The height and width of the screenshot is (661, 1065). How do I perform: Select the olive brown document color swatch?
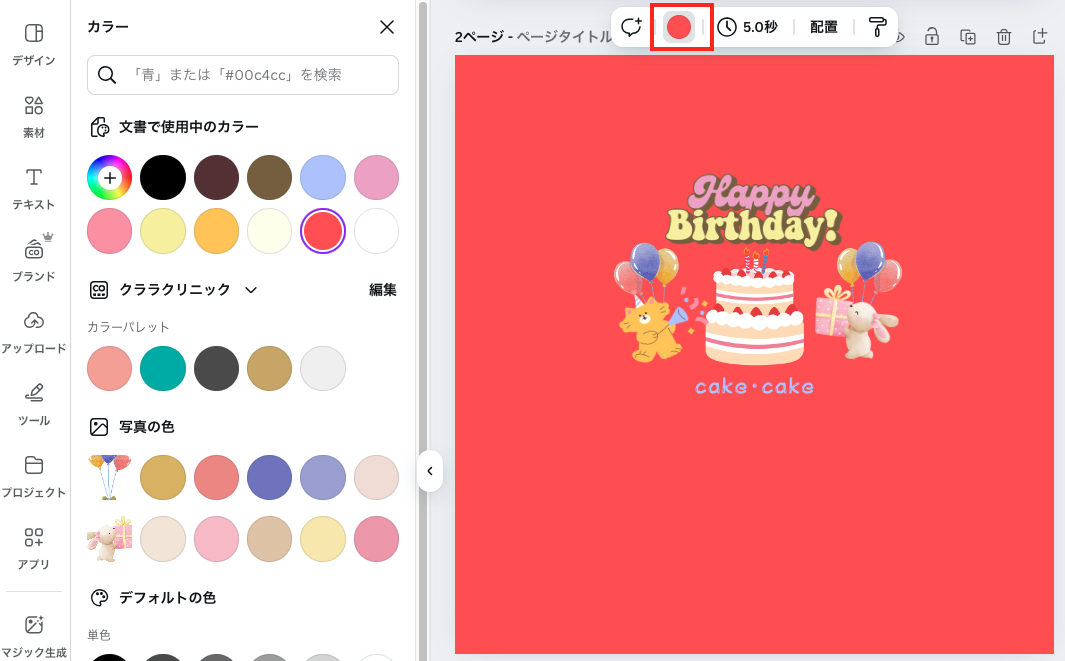[270, 177]
